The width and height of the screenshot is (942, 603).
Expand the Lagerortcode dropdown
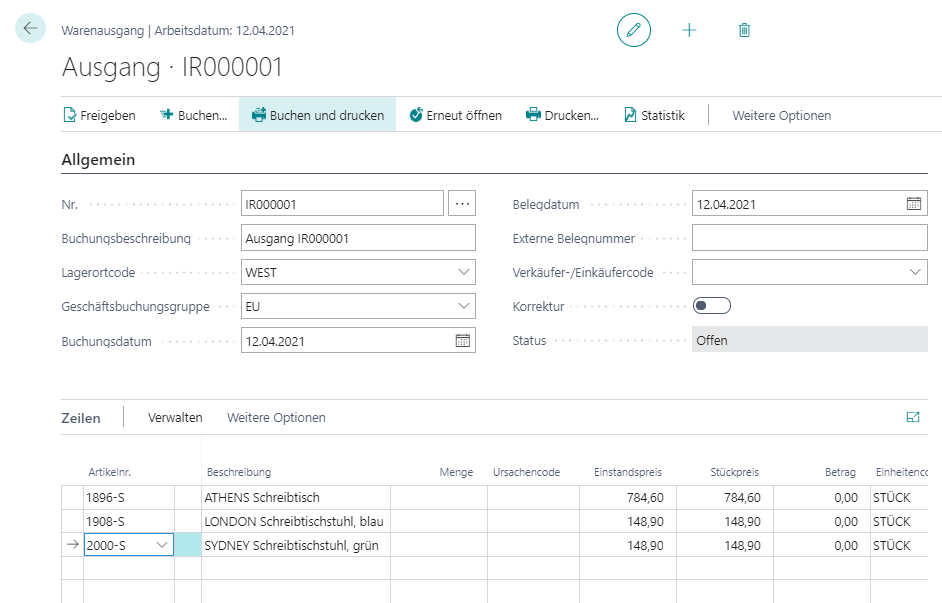pos(464,272)
